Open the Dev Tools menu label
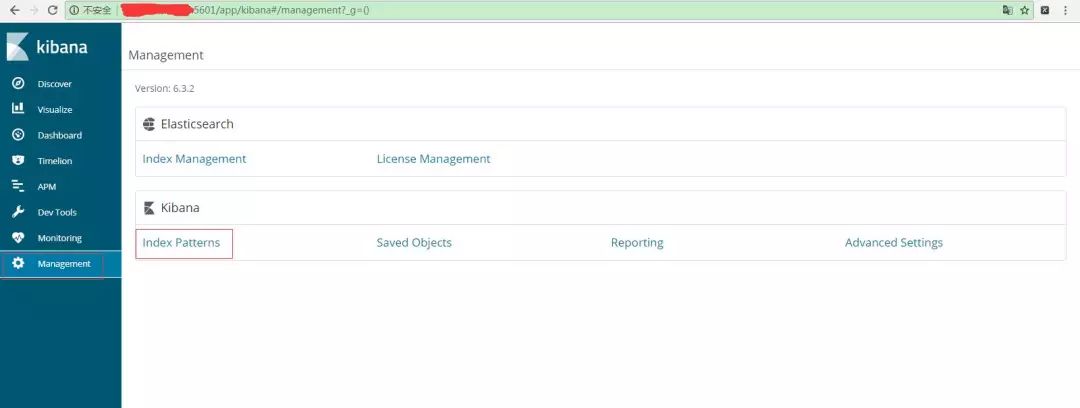Viewport: 1080px width, 408px height. click(x=57, y=212)
